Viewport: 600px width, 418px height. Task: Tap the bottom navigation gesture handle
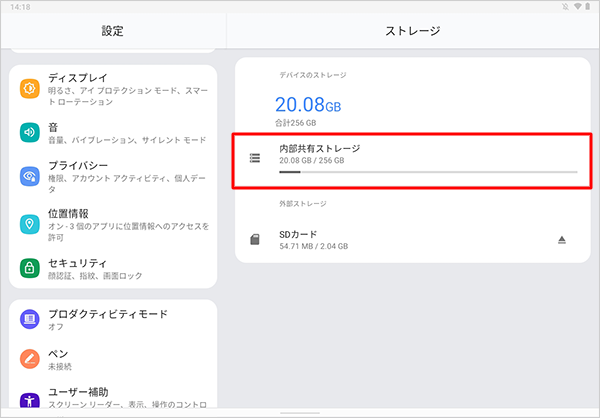pyautogui.click(x=300, y=413)
